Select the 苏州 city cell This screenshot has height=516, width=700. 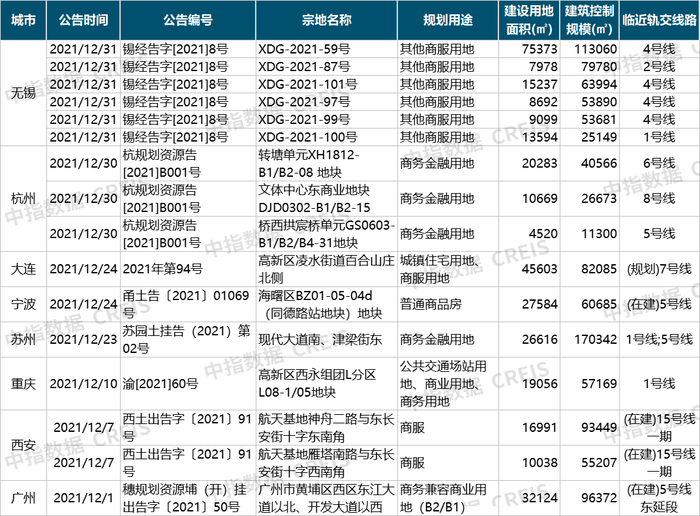(23, 340)
